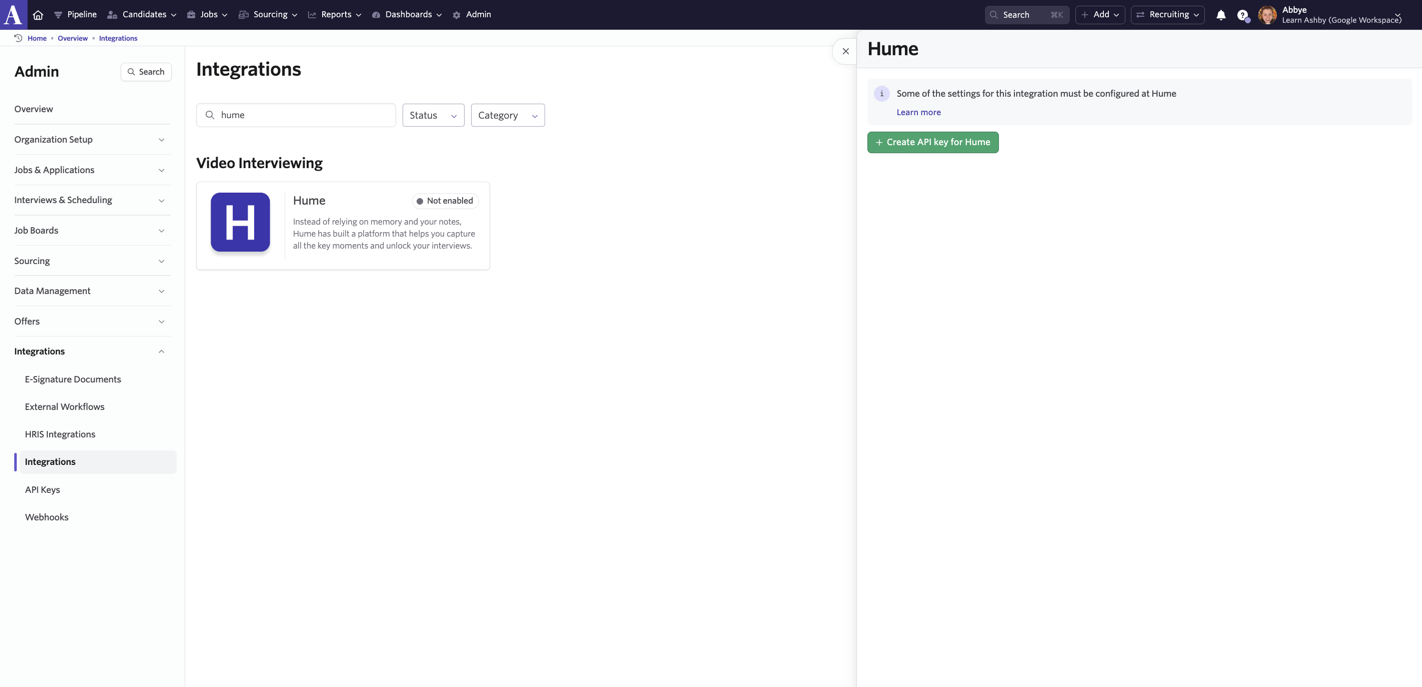
Task: Collapse the Integrations sidebar section
Action: (x=90, y=352)
